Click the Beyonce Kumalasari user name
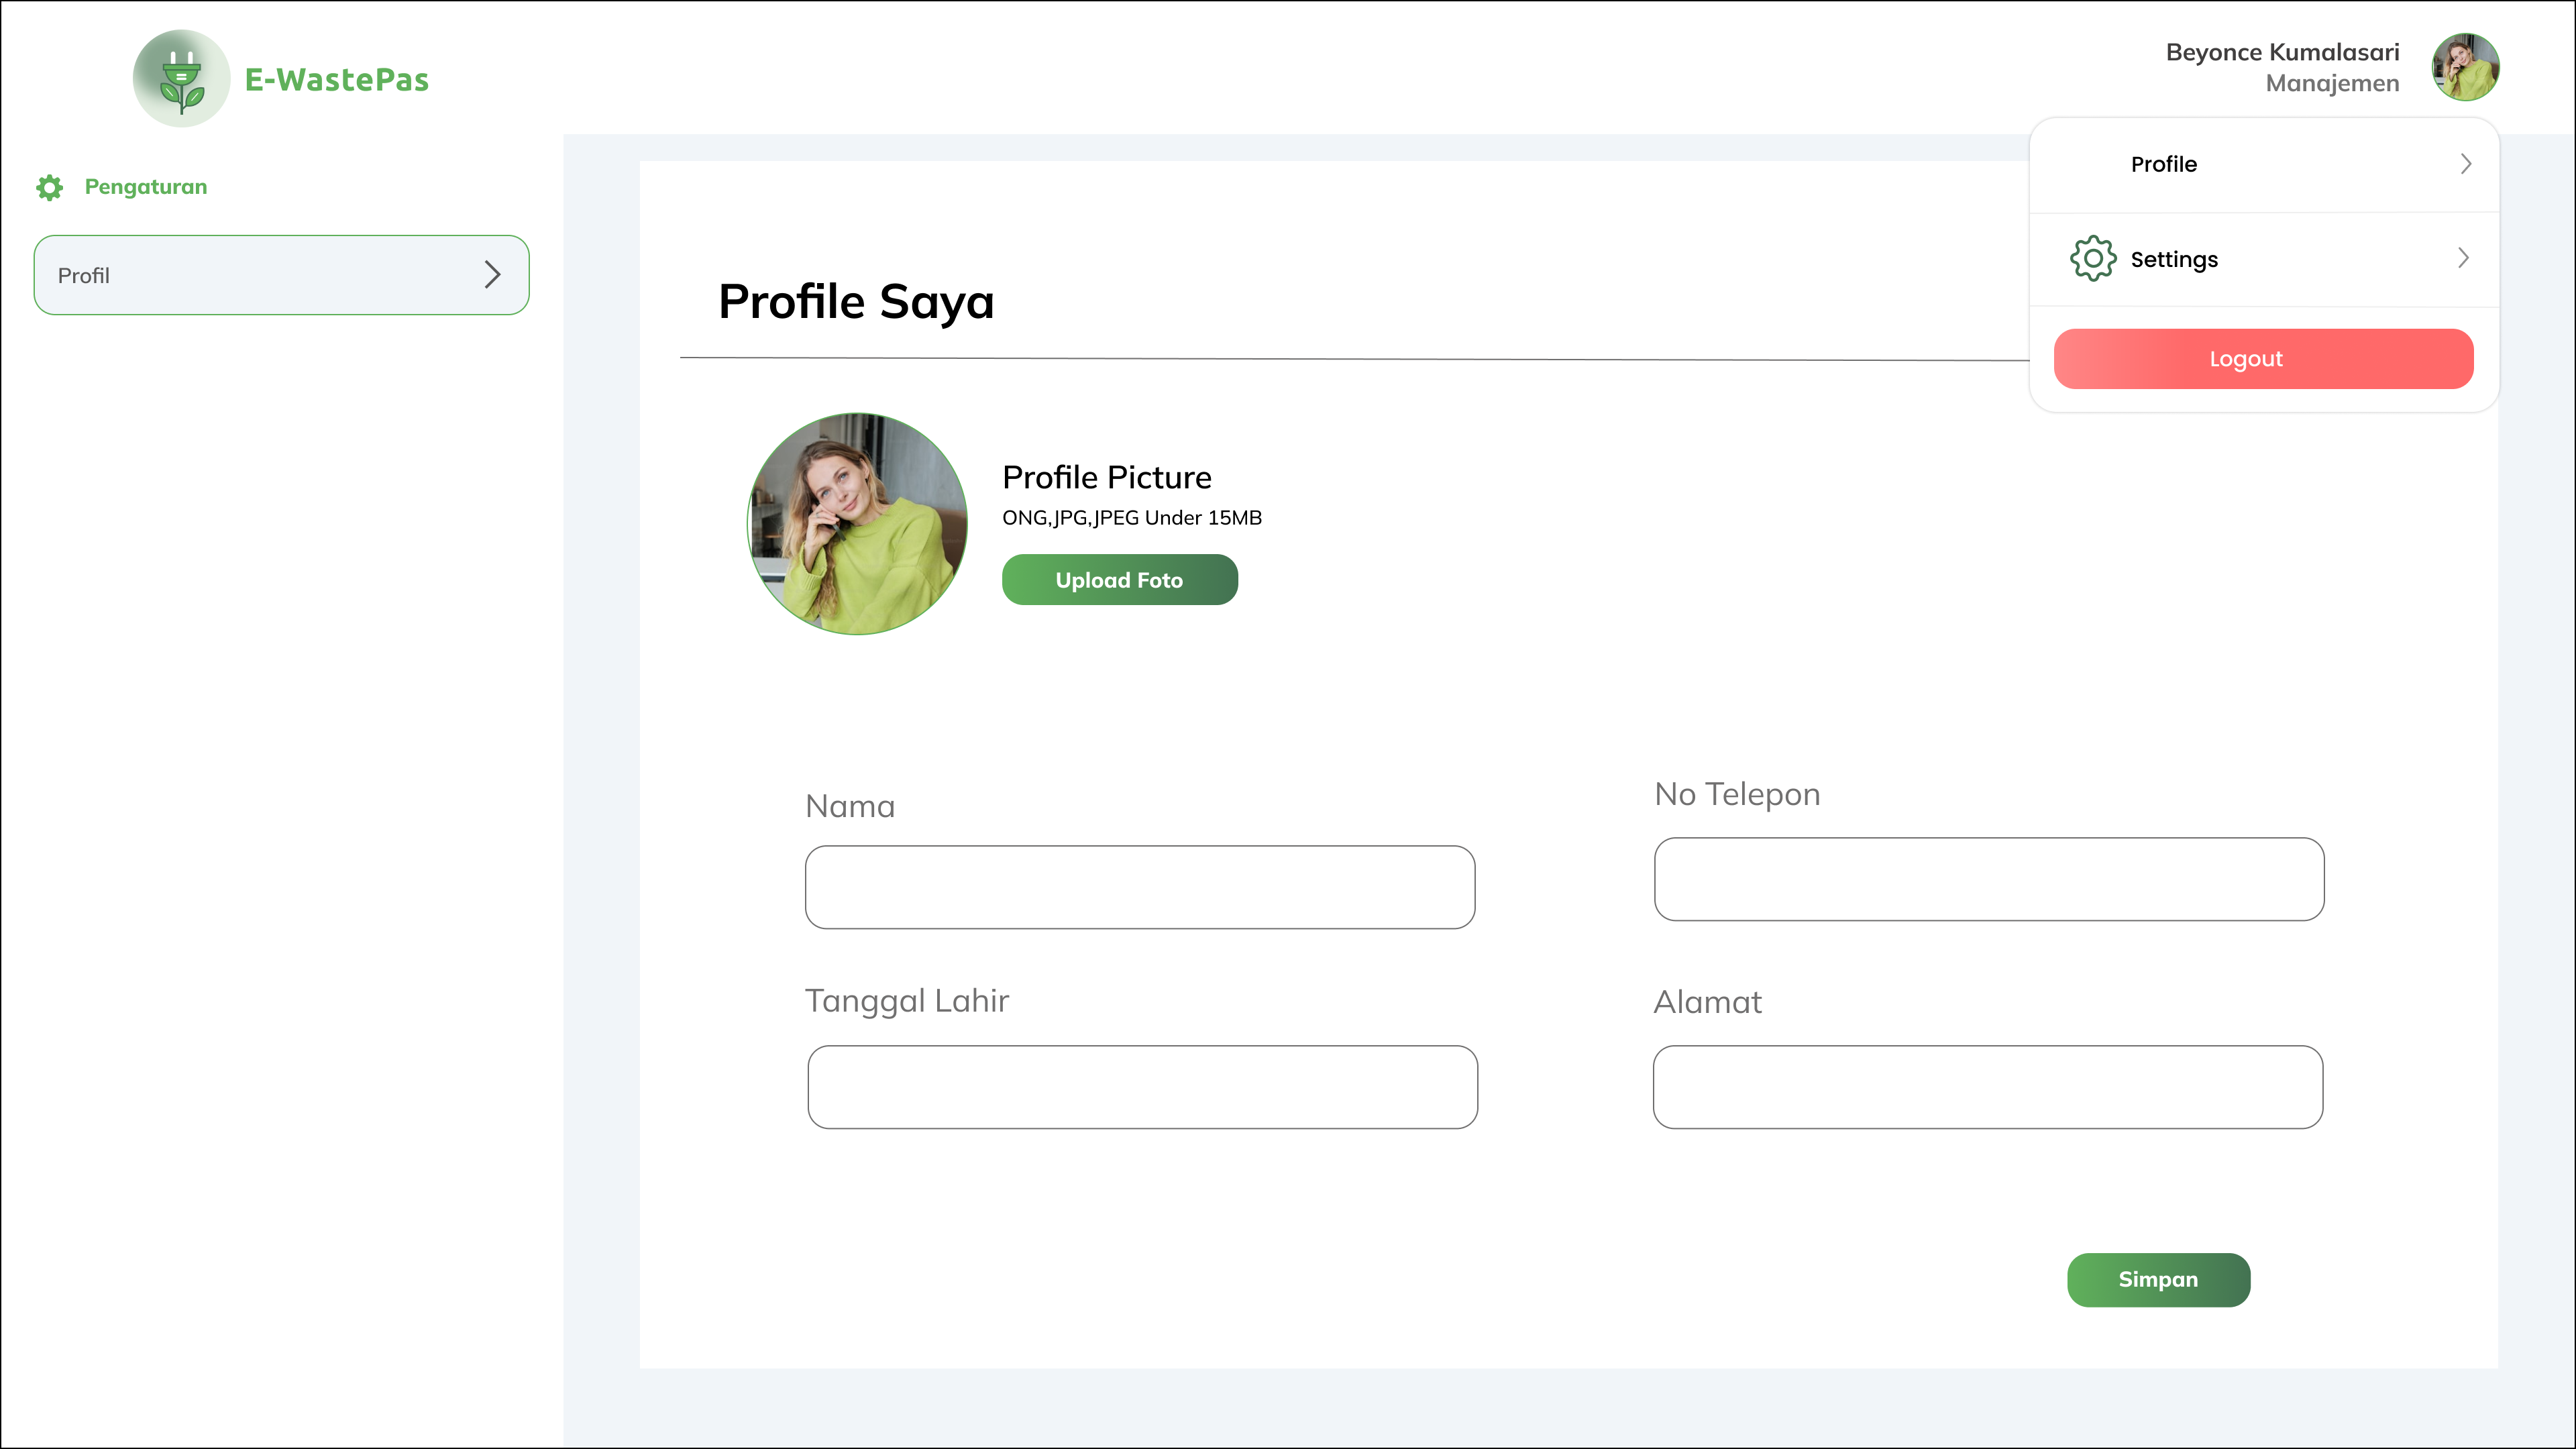 (2282, 52)
